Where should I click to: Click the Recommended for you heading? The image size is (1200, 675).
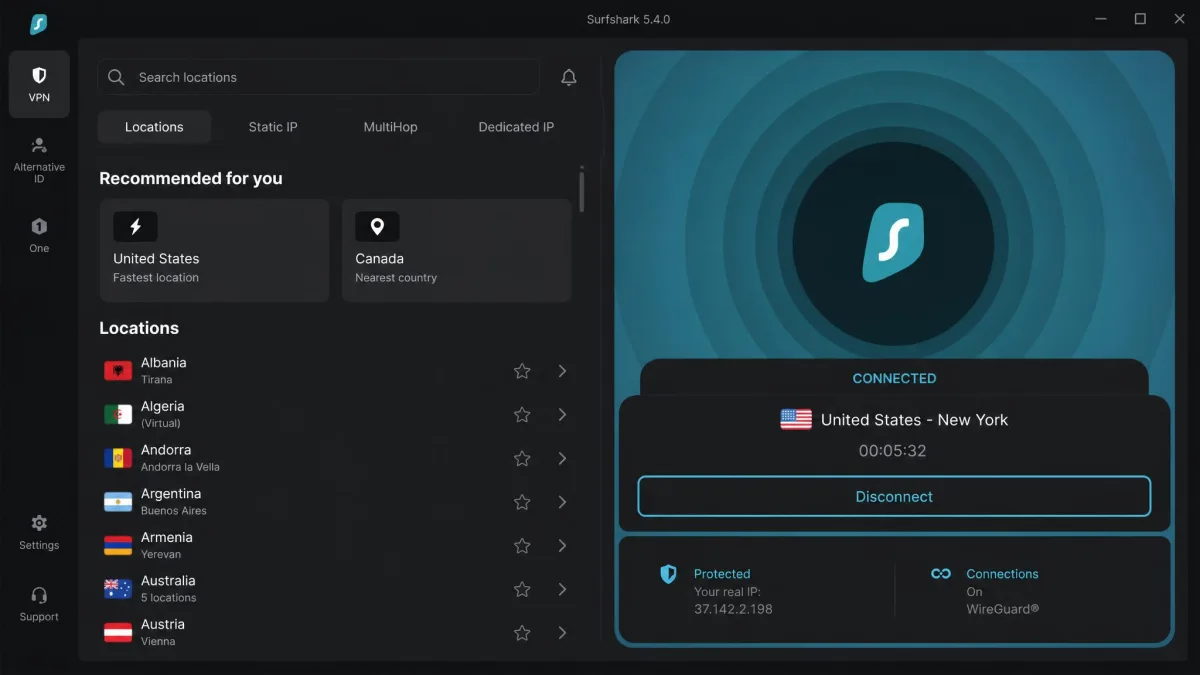pyautogui.click(x=191, y=178)
